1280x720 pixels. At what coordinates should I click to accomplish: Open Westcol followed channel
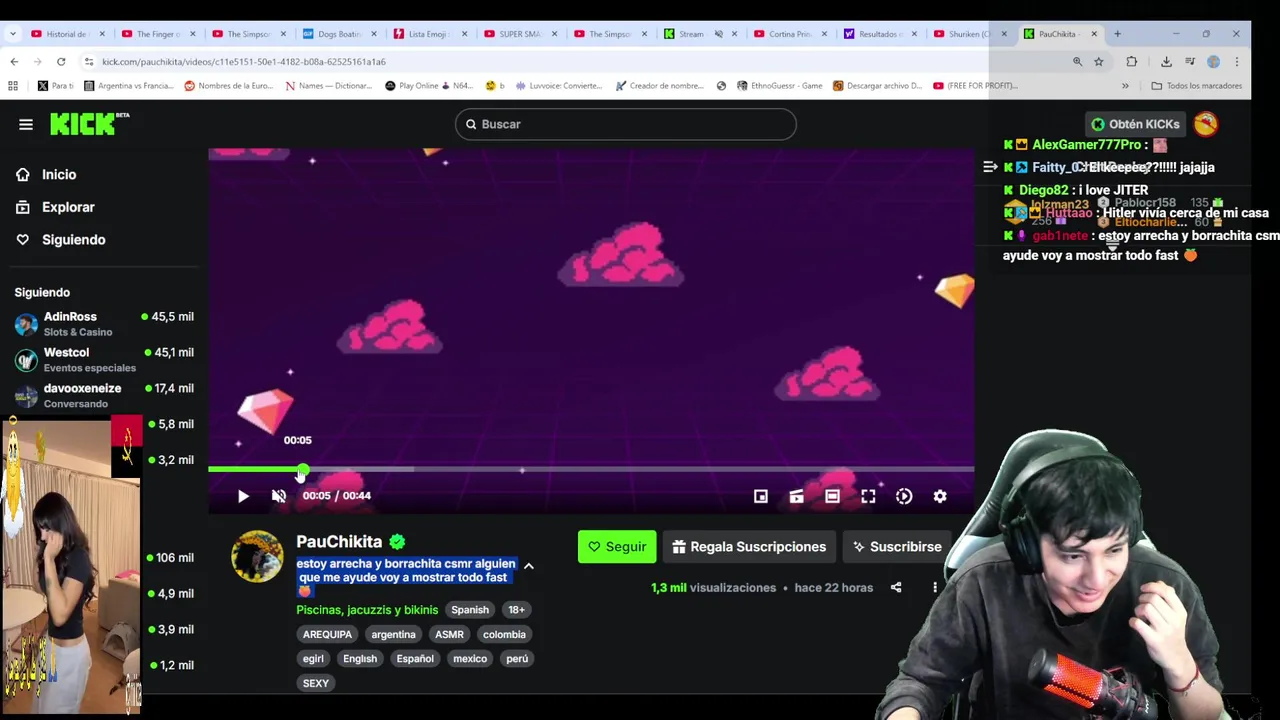(x=104, y=360)
